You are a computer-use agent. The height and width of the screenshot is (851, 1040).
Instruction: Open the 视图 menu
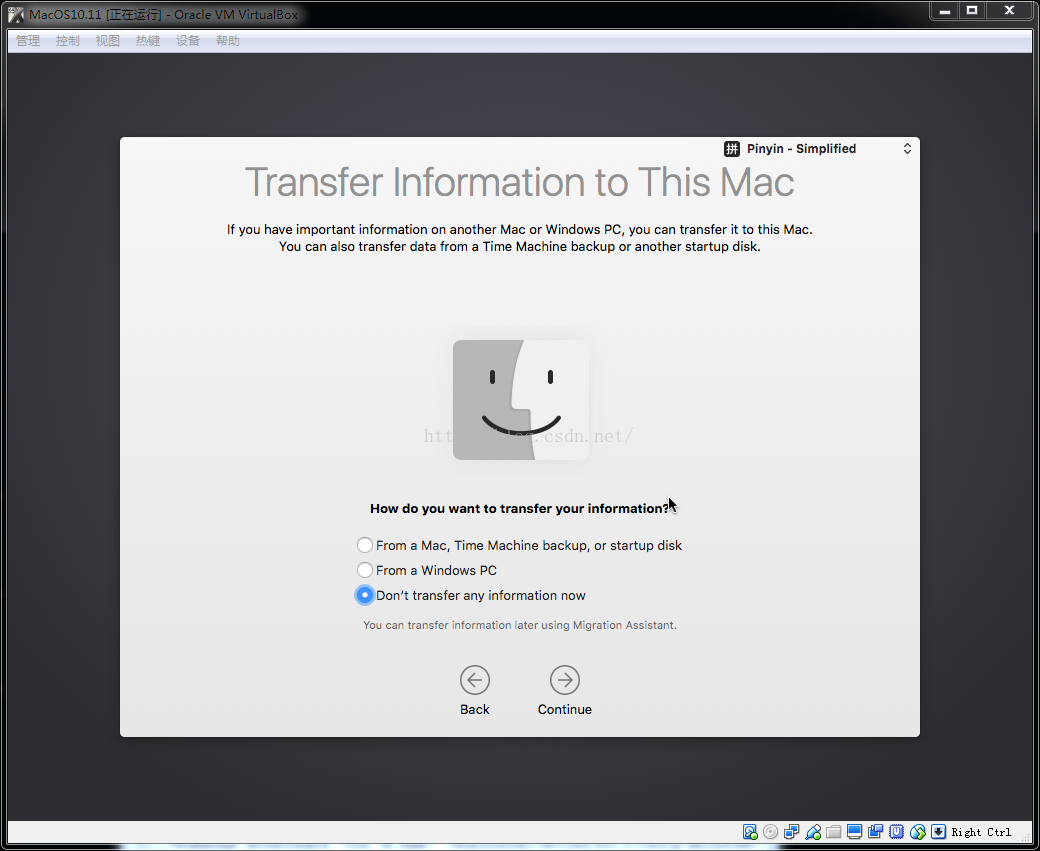click(x=107, y=41)
